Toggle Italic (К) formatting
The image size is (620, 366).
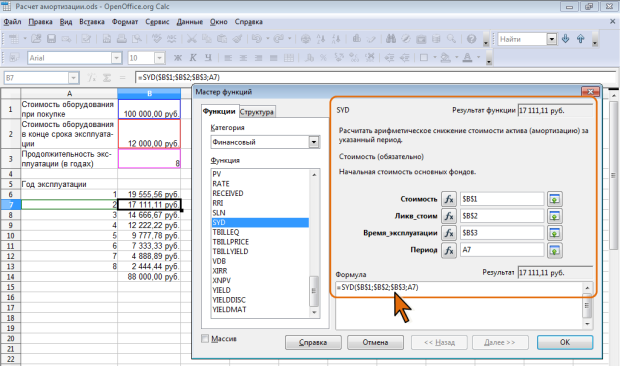pyautogui.click(x=193, y=58)
